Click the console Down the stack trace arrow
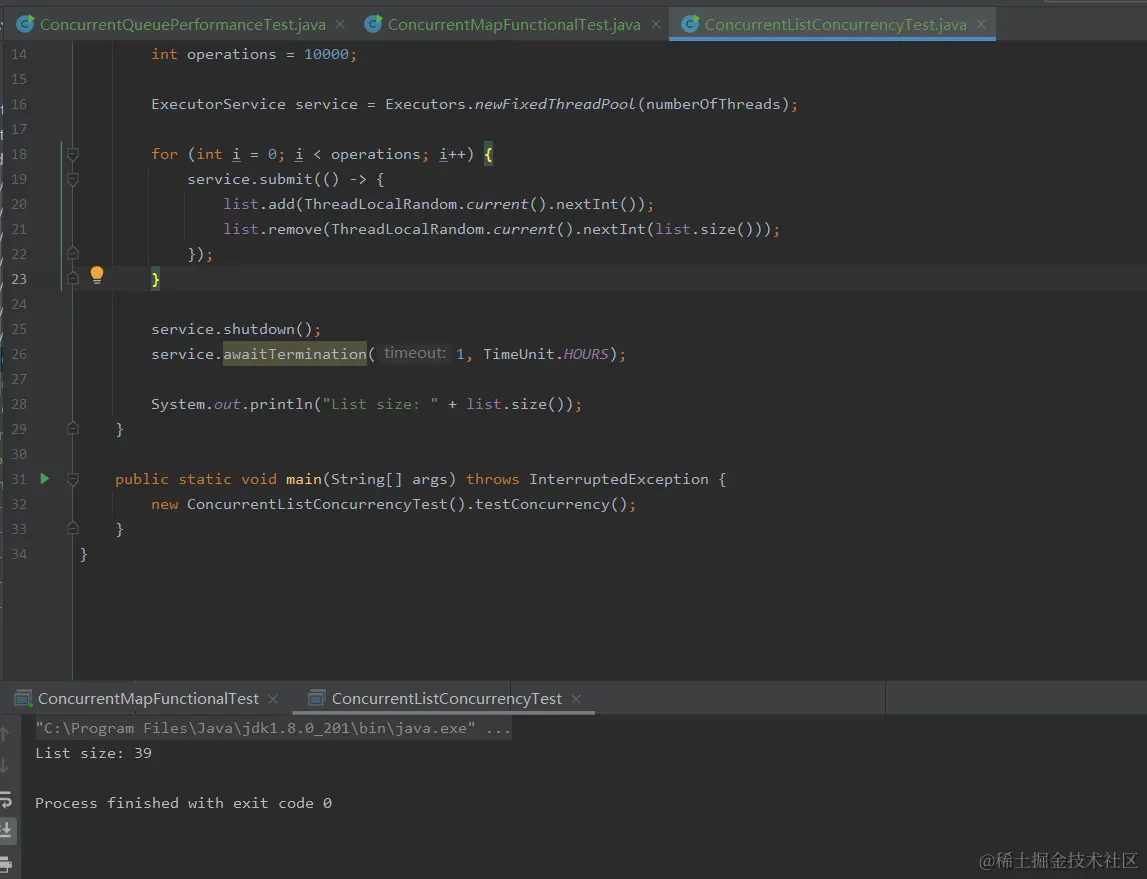 coord(5,766)
